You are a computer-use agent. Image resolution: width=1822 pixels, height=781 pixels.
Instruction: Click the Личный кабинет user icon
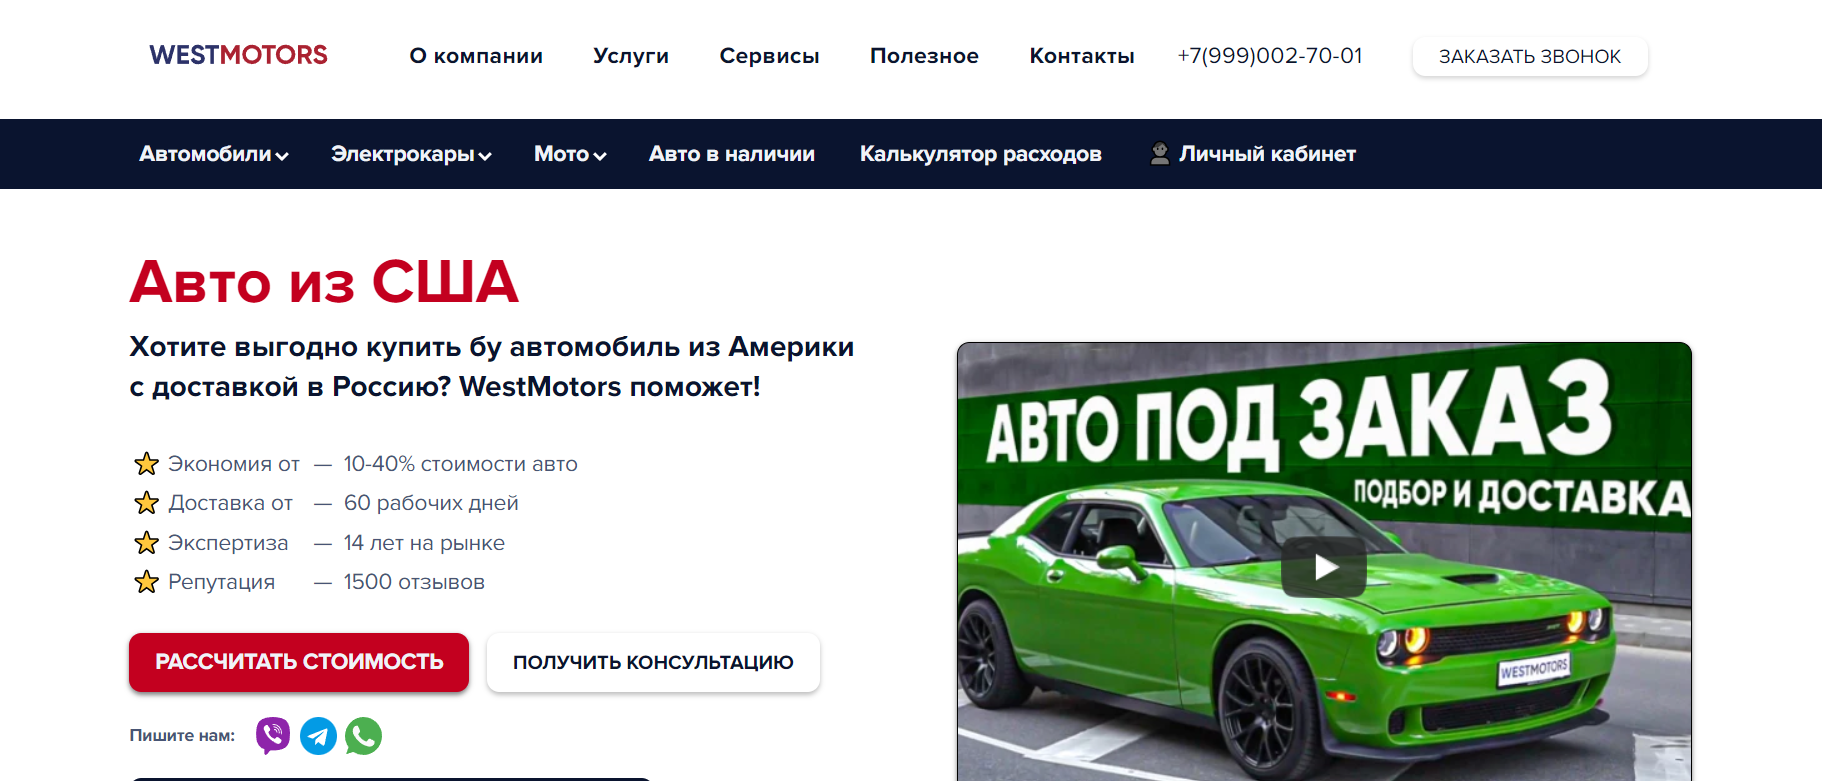pyautogui.click(x=1159, y=153)
